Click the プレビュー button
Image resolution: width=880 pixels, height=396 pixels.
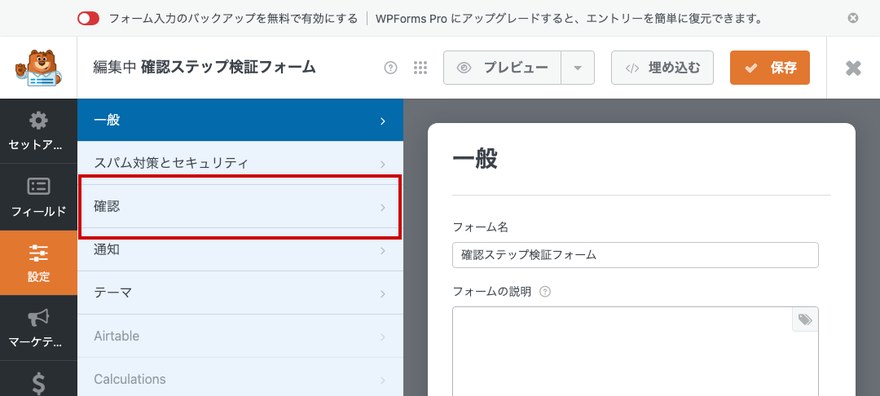click(502, 68)
